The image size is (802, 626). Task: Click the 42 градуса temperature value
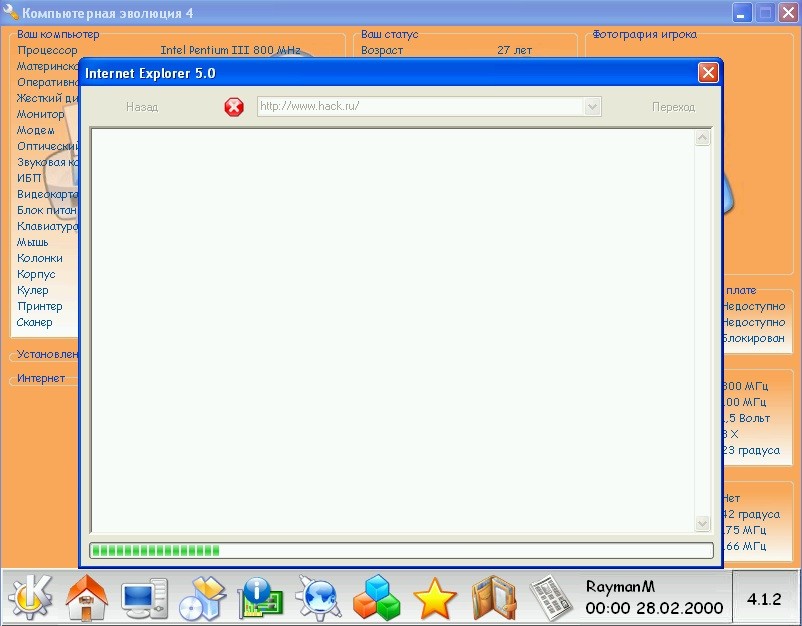coord(752,514)
